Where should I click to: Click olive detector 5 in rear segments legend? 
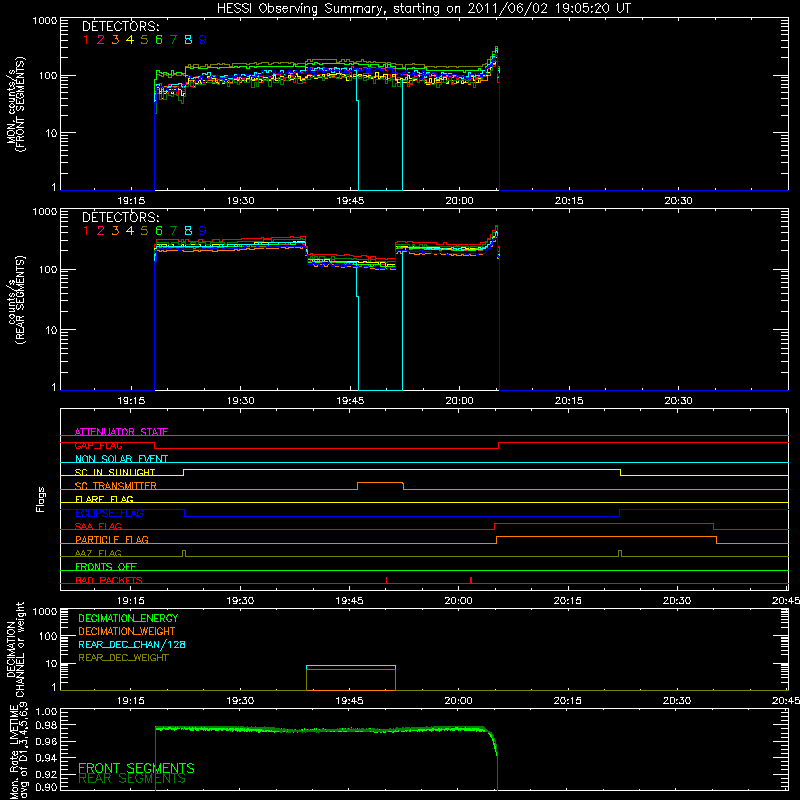pos(144,231)
